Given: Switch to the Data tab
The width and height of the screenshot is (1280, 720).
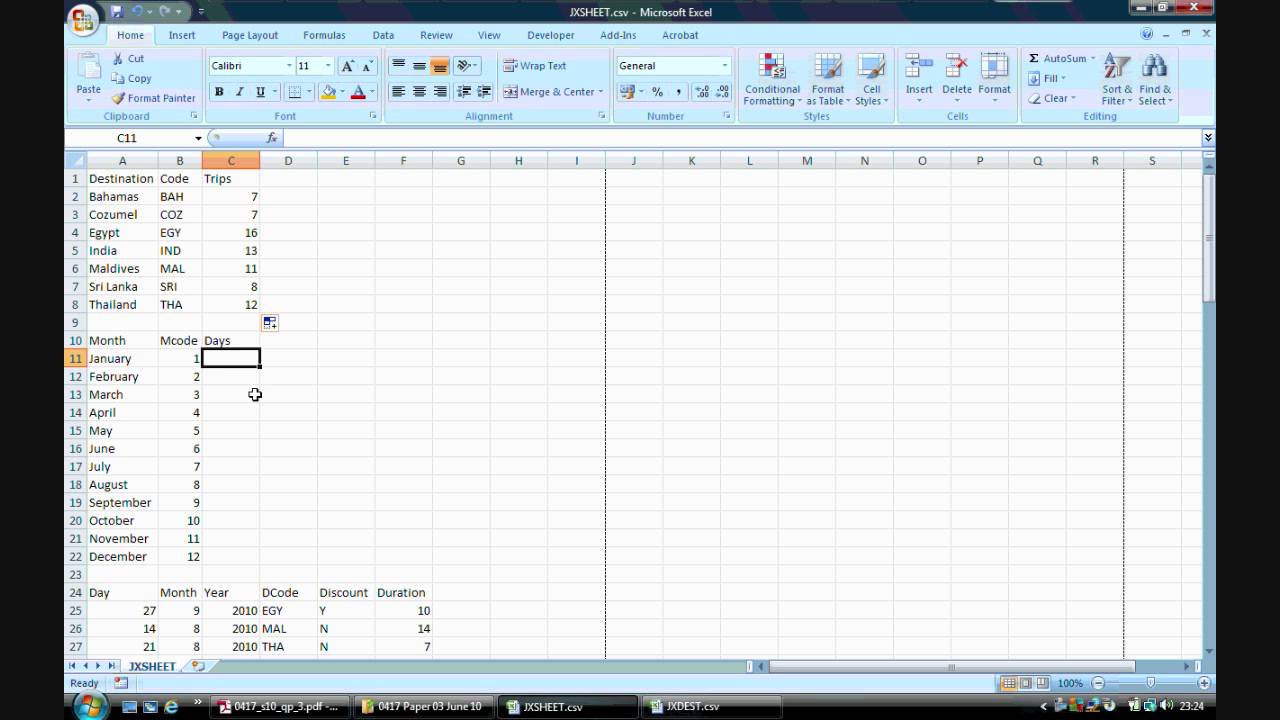Looking at the screenshot, I should pos(383,35).
